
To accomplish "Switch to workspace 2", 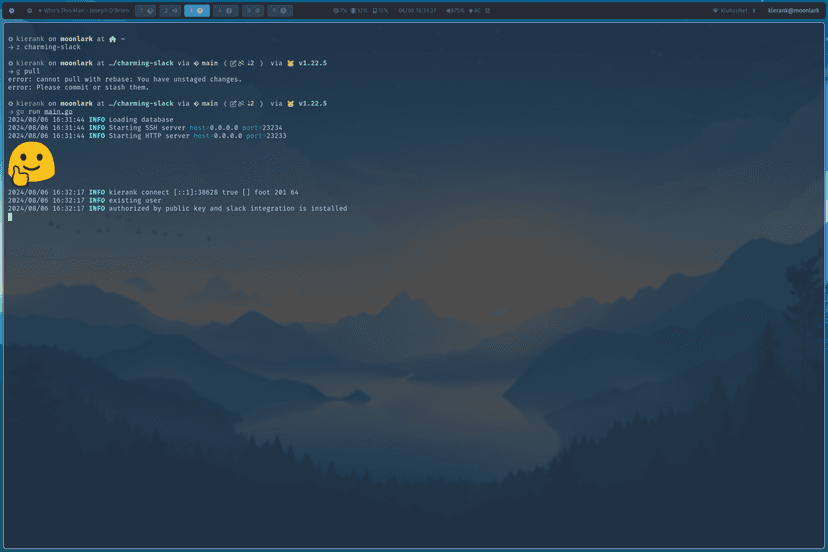I will coord(171,10).
